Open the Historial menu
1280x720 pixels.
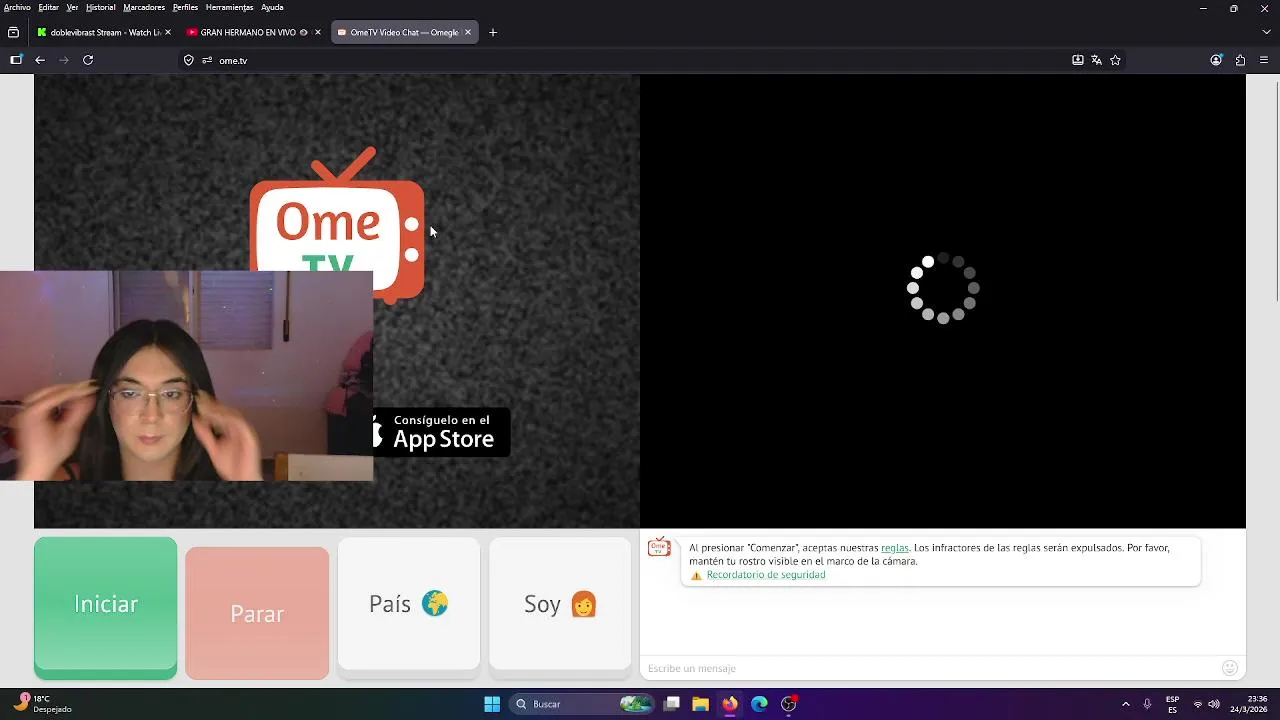(100, 7)
